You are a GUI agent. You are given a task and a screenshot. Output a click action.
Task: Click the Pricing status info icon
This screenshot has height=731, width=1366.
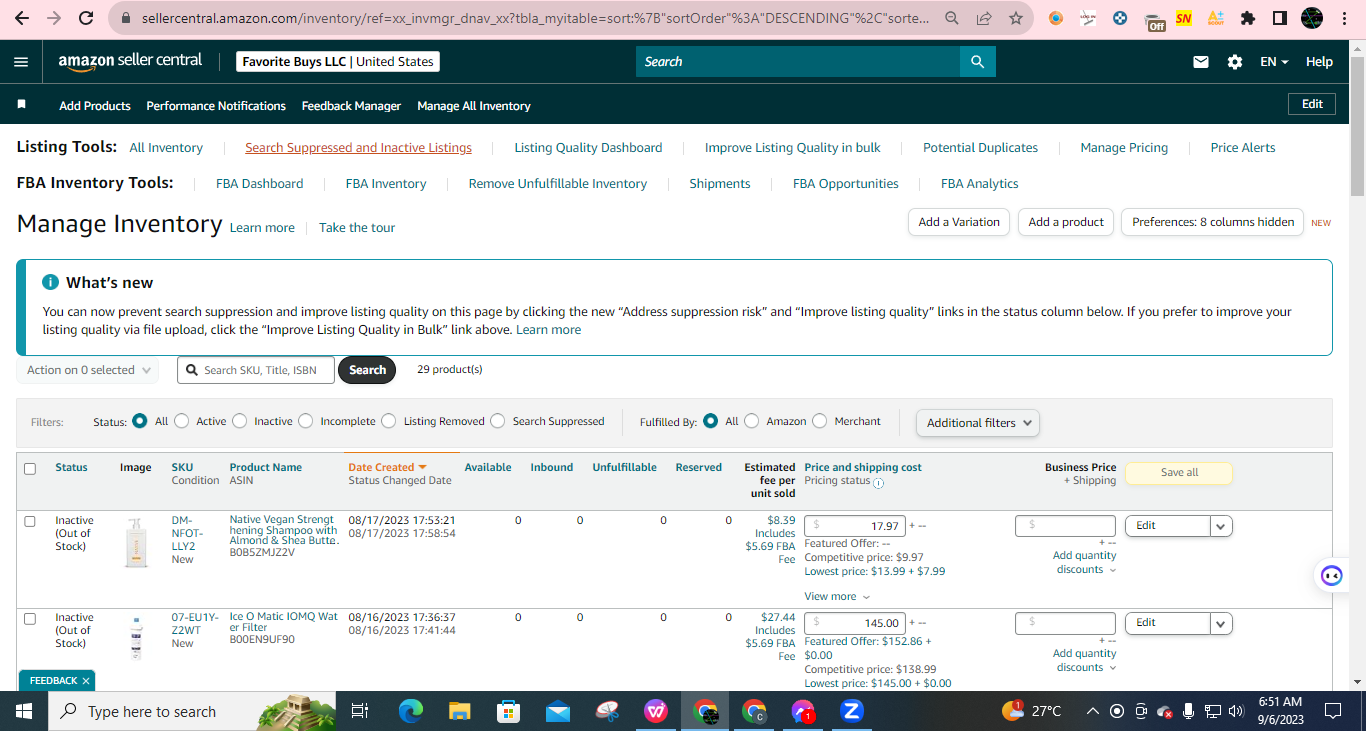(878, 482)
